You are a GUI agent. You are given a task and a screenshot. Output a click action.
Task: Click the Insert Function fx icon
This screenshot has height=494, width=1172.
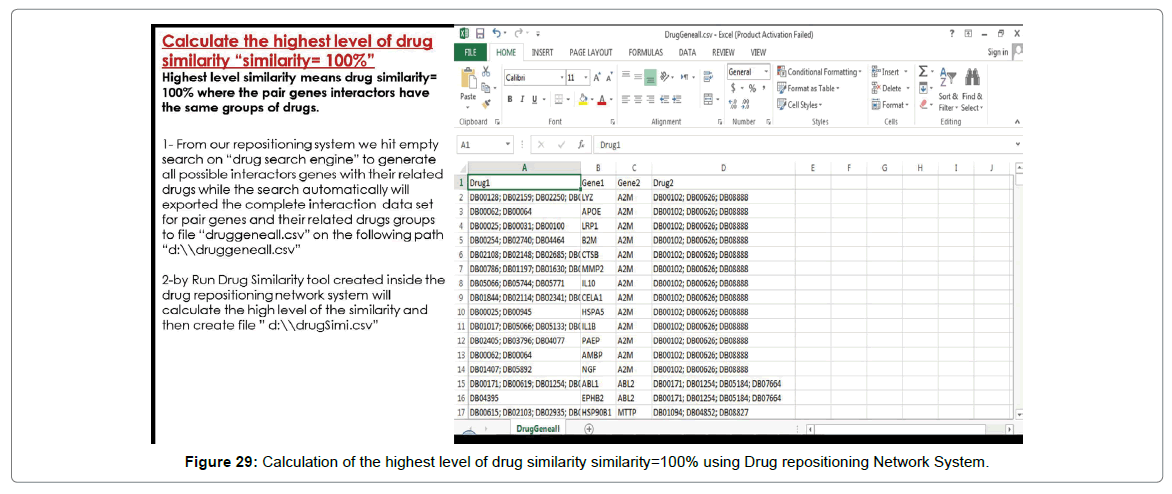581,144
